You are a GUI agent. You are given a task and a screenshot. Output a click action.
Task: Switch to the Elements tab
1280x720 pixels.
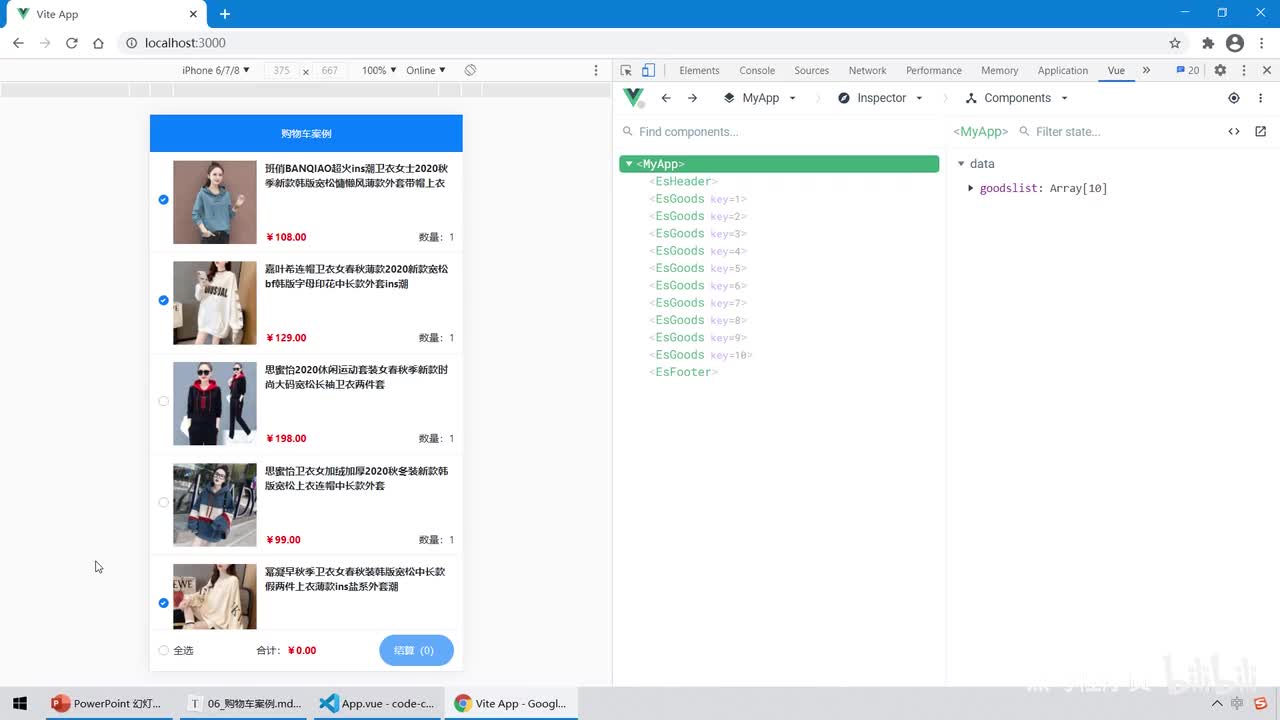tap(699, 71)
